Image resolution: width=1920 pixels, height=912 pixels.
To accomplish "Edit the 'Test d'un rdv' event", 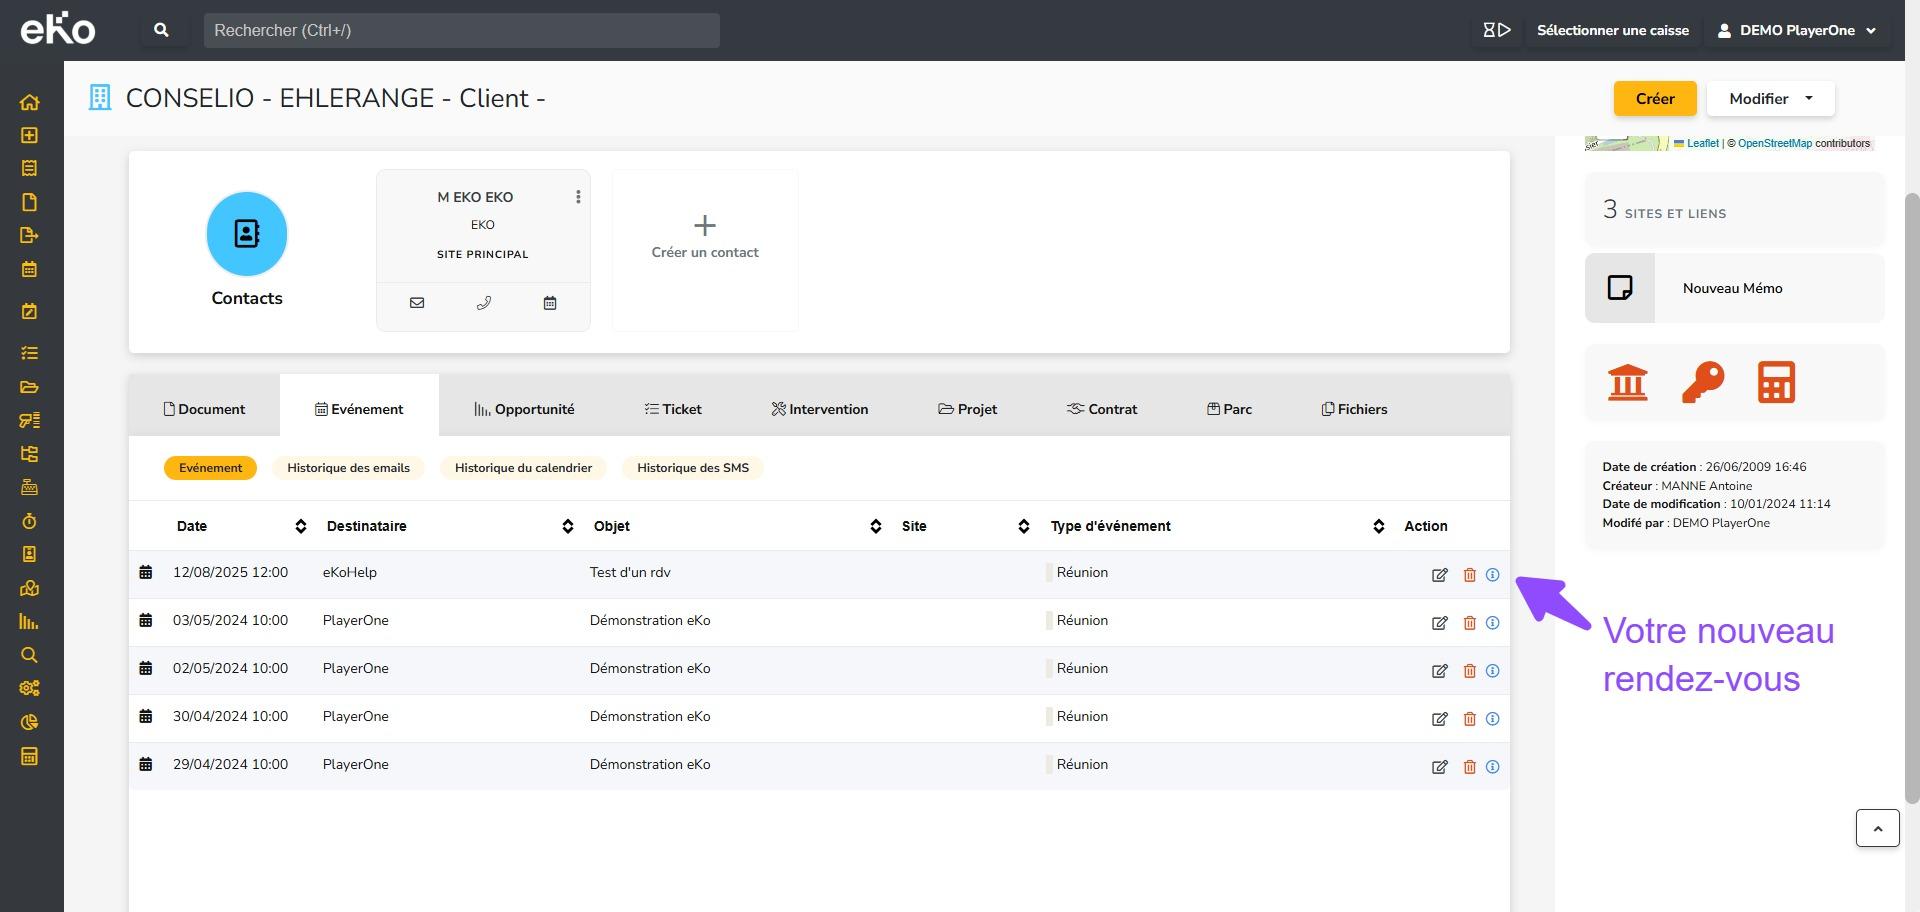I will (1439, 575).
